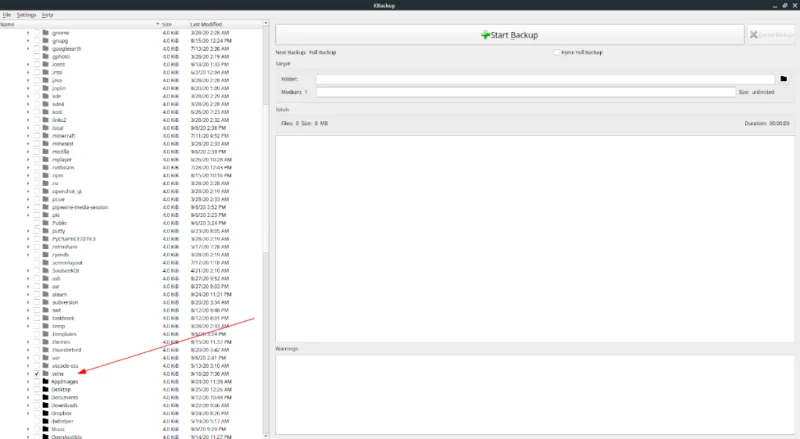Expand the .pki folder tree

[x=28, y=215]
